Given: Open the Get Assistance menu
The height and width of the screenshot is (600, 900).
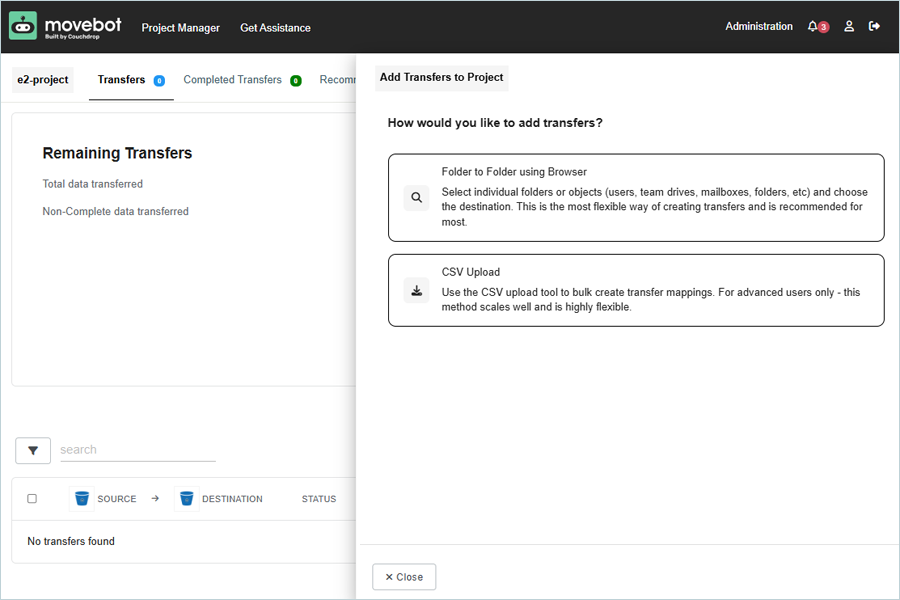Looking at the screenshot, I should (x=275, y=28).
